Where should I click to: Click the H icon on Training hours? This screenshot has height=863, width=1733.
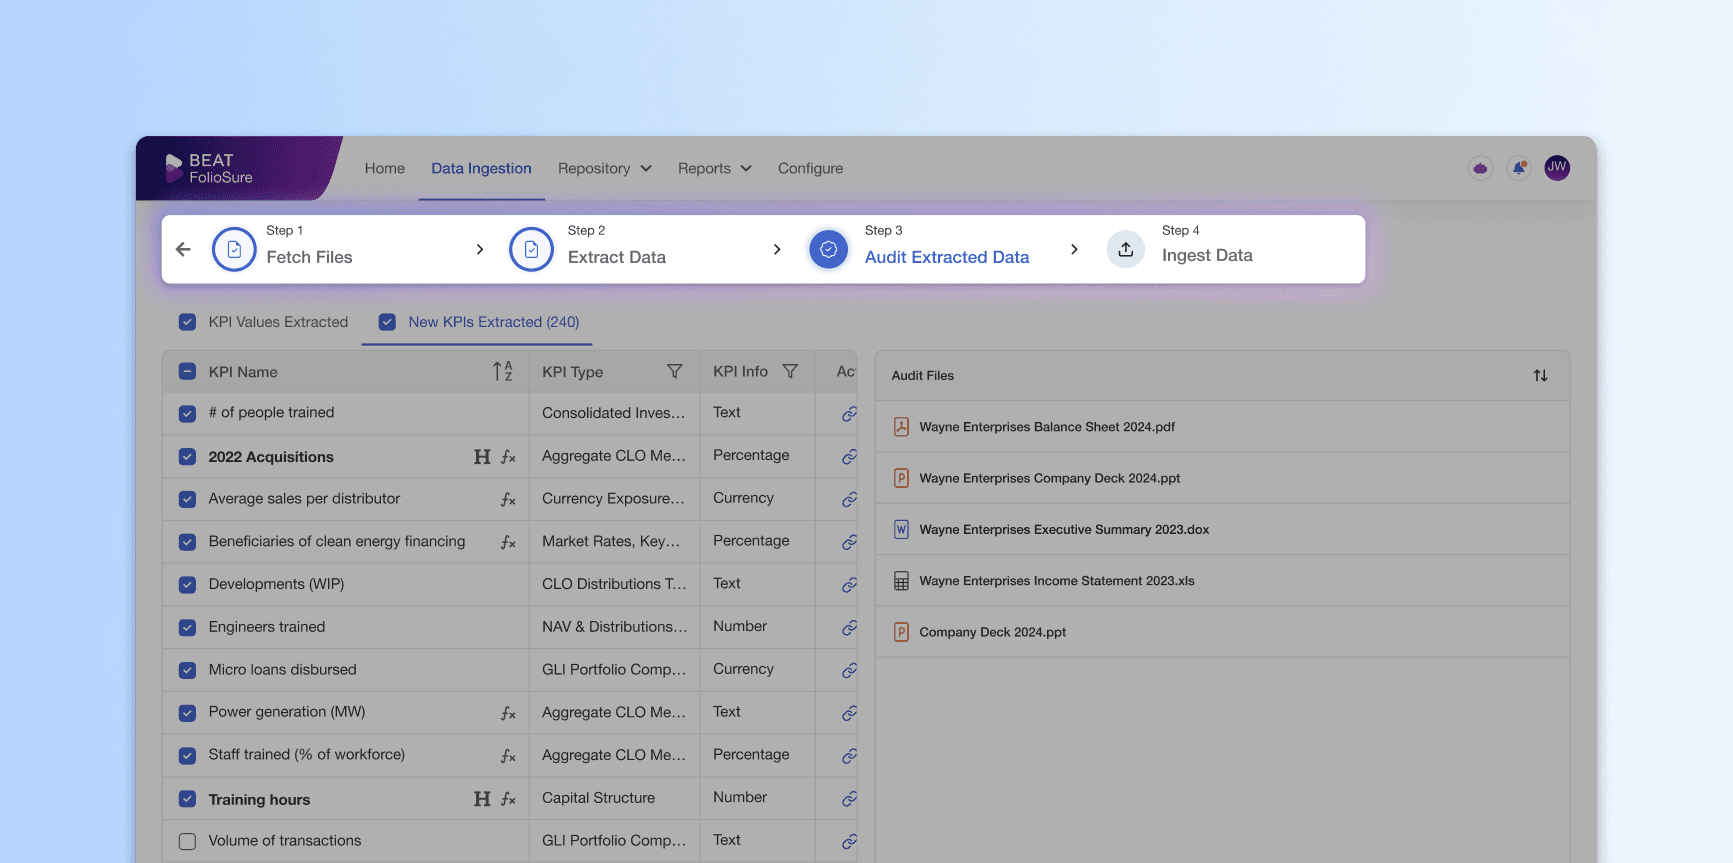pos(482,799)
